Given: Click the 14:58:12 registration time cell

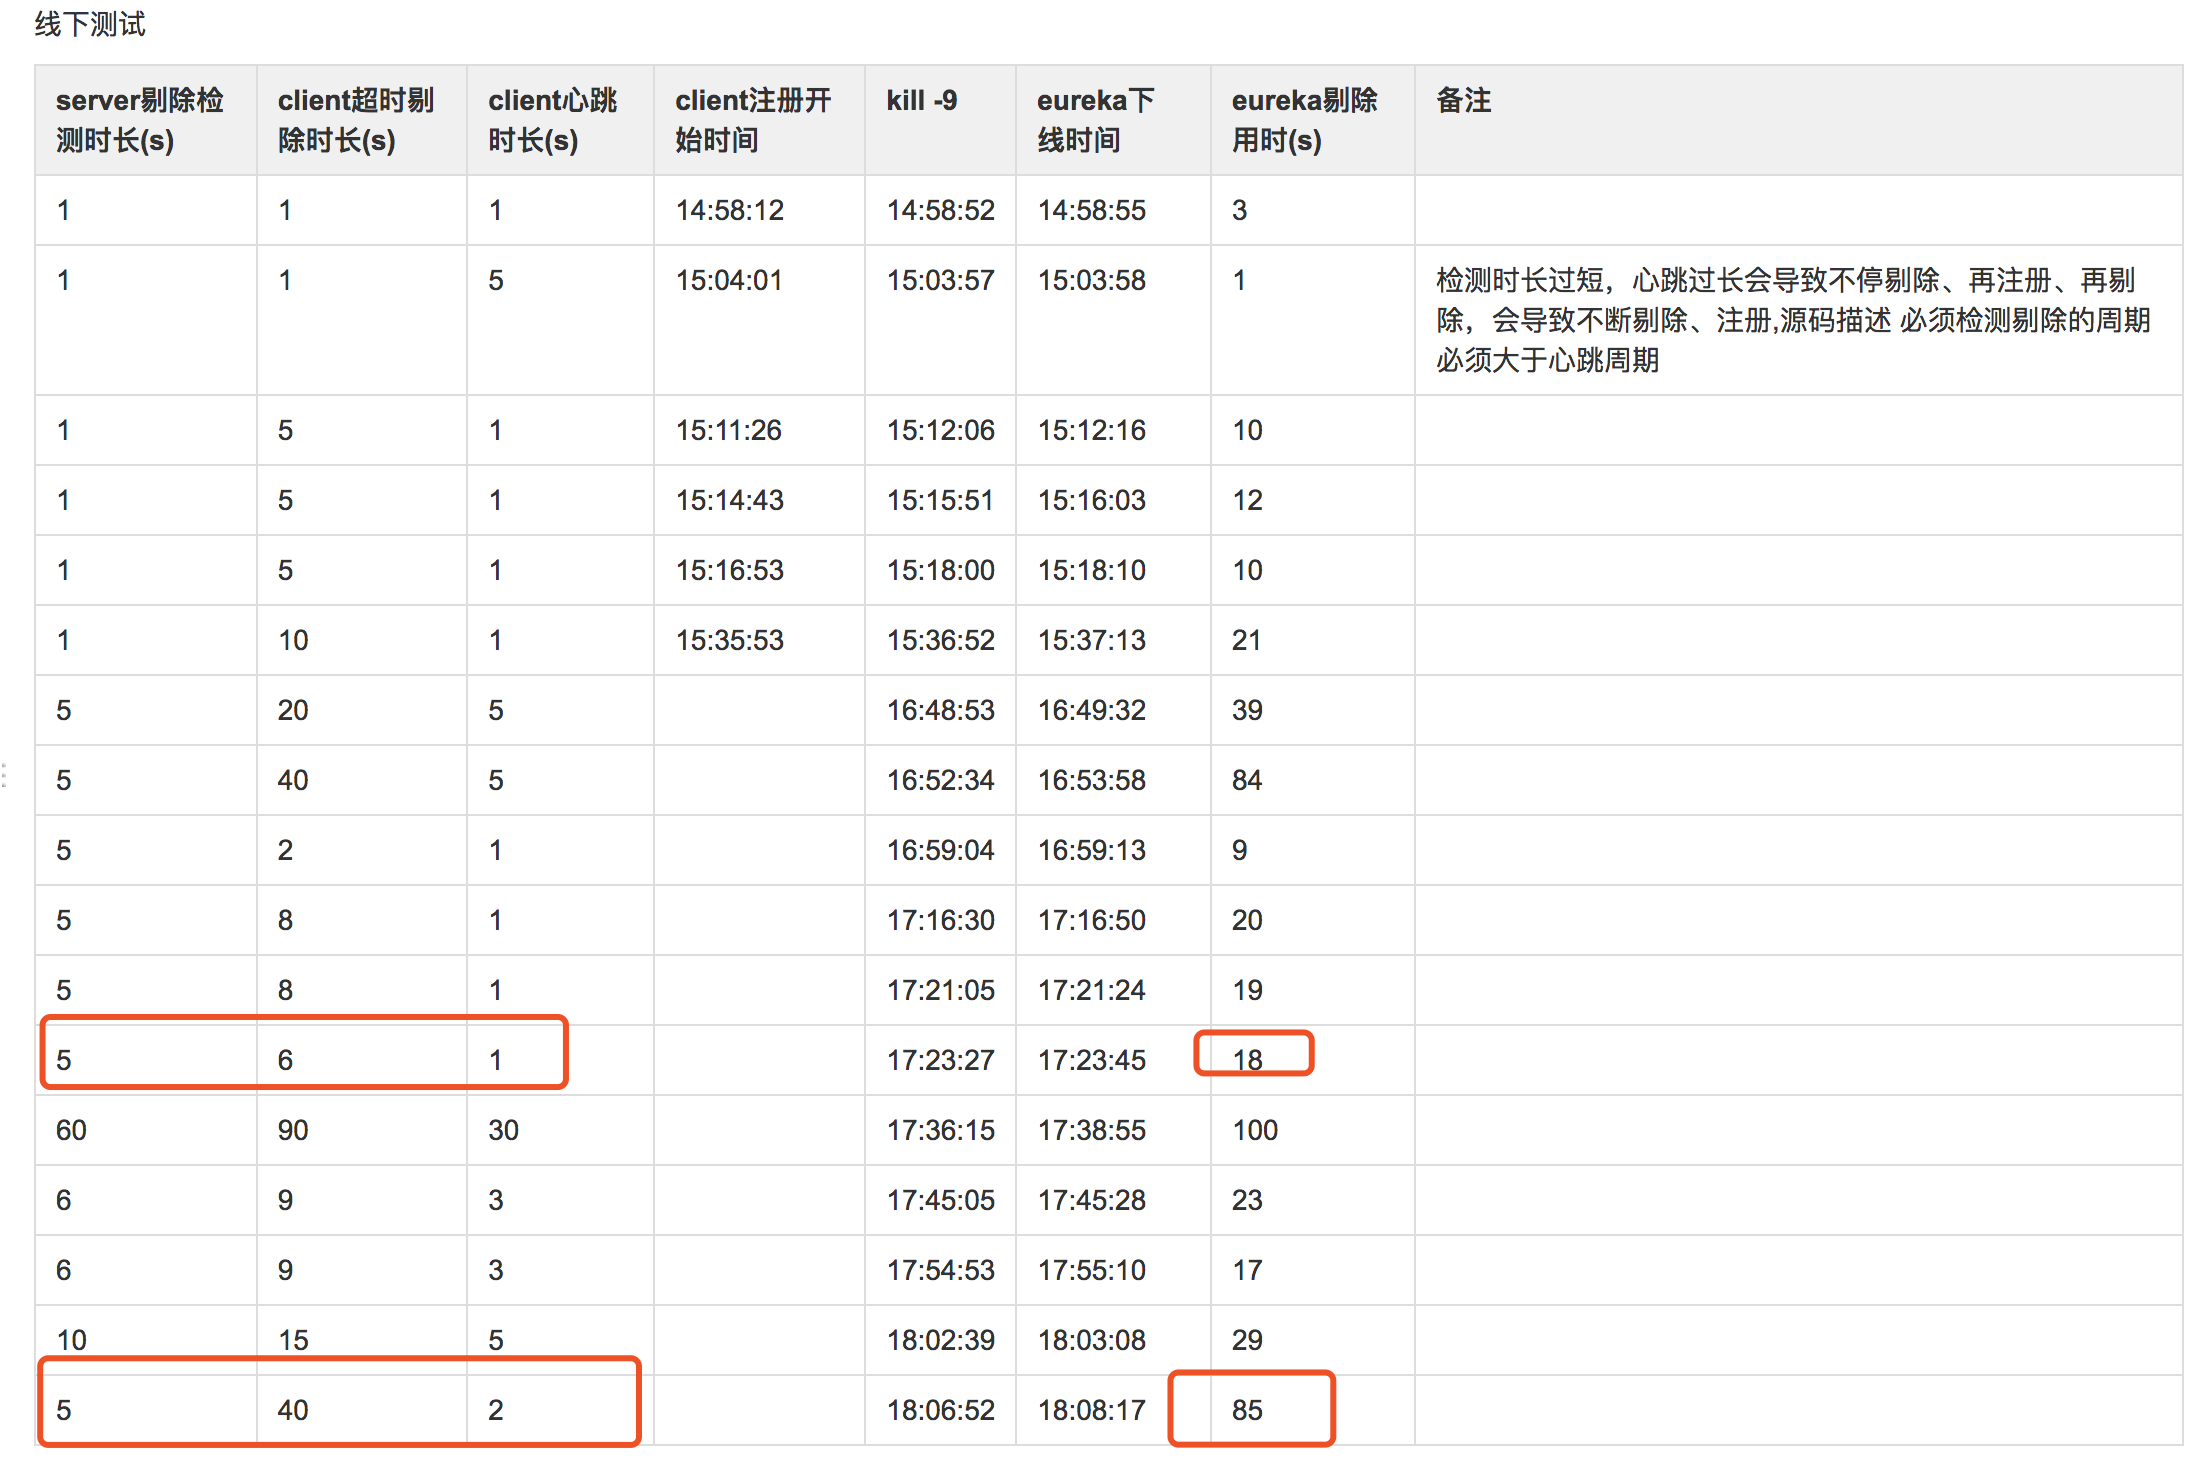Looking at the screenshot, I should 729,210.
